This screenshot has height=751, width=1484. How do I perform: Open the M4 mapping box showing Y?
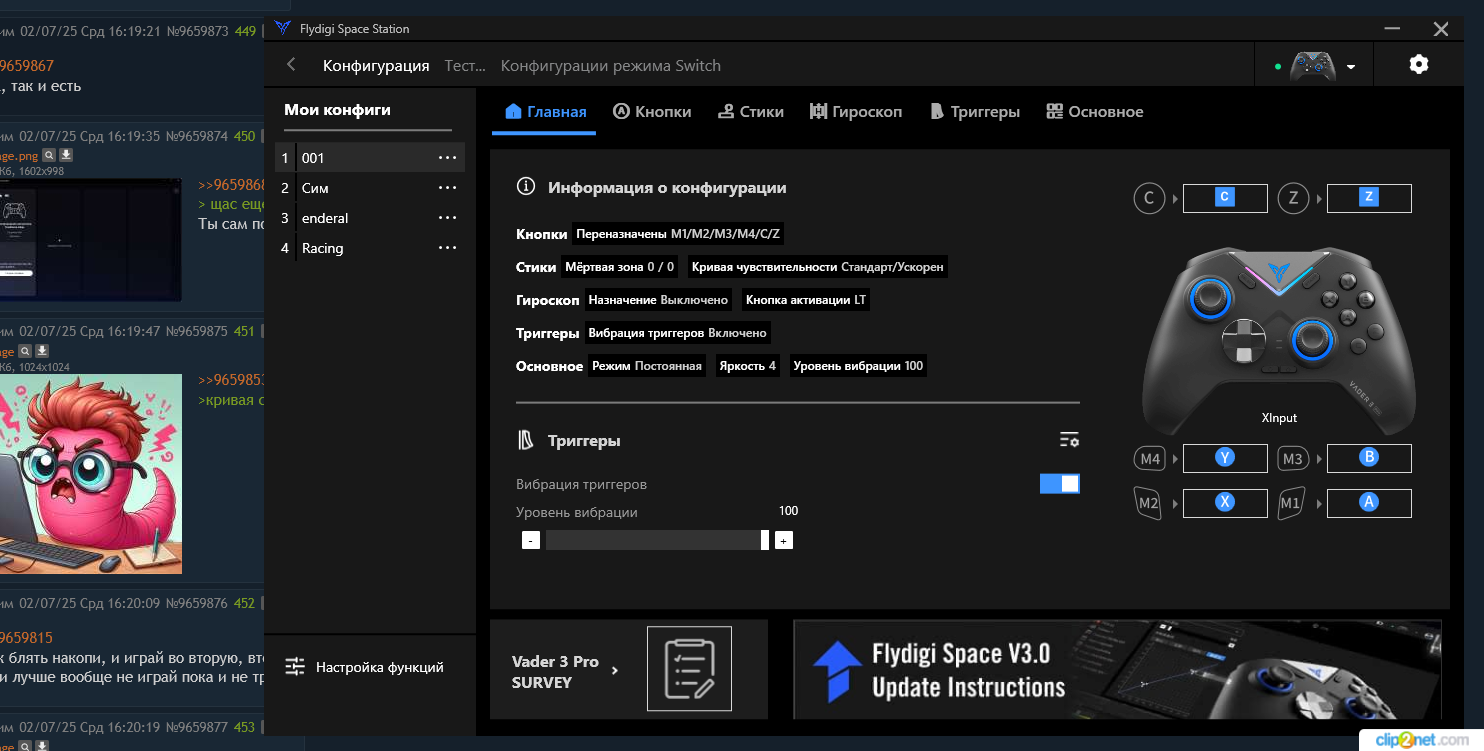pos(1225,458)
